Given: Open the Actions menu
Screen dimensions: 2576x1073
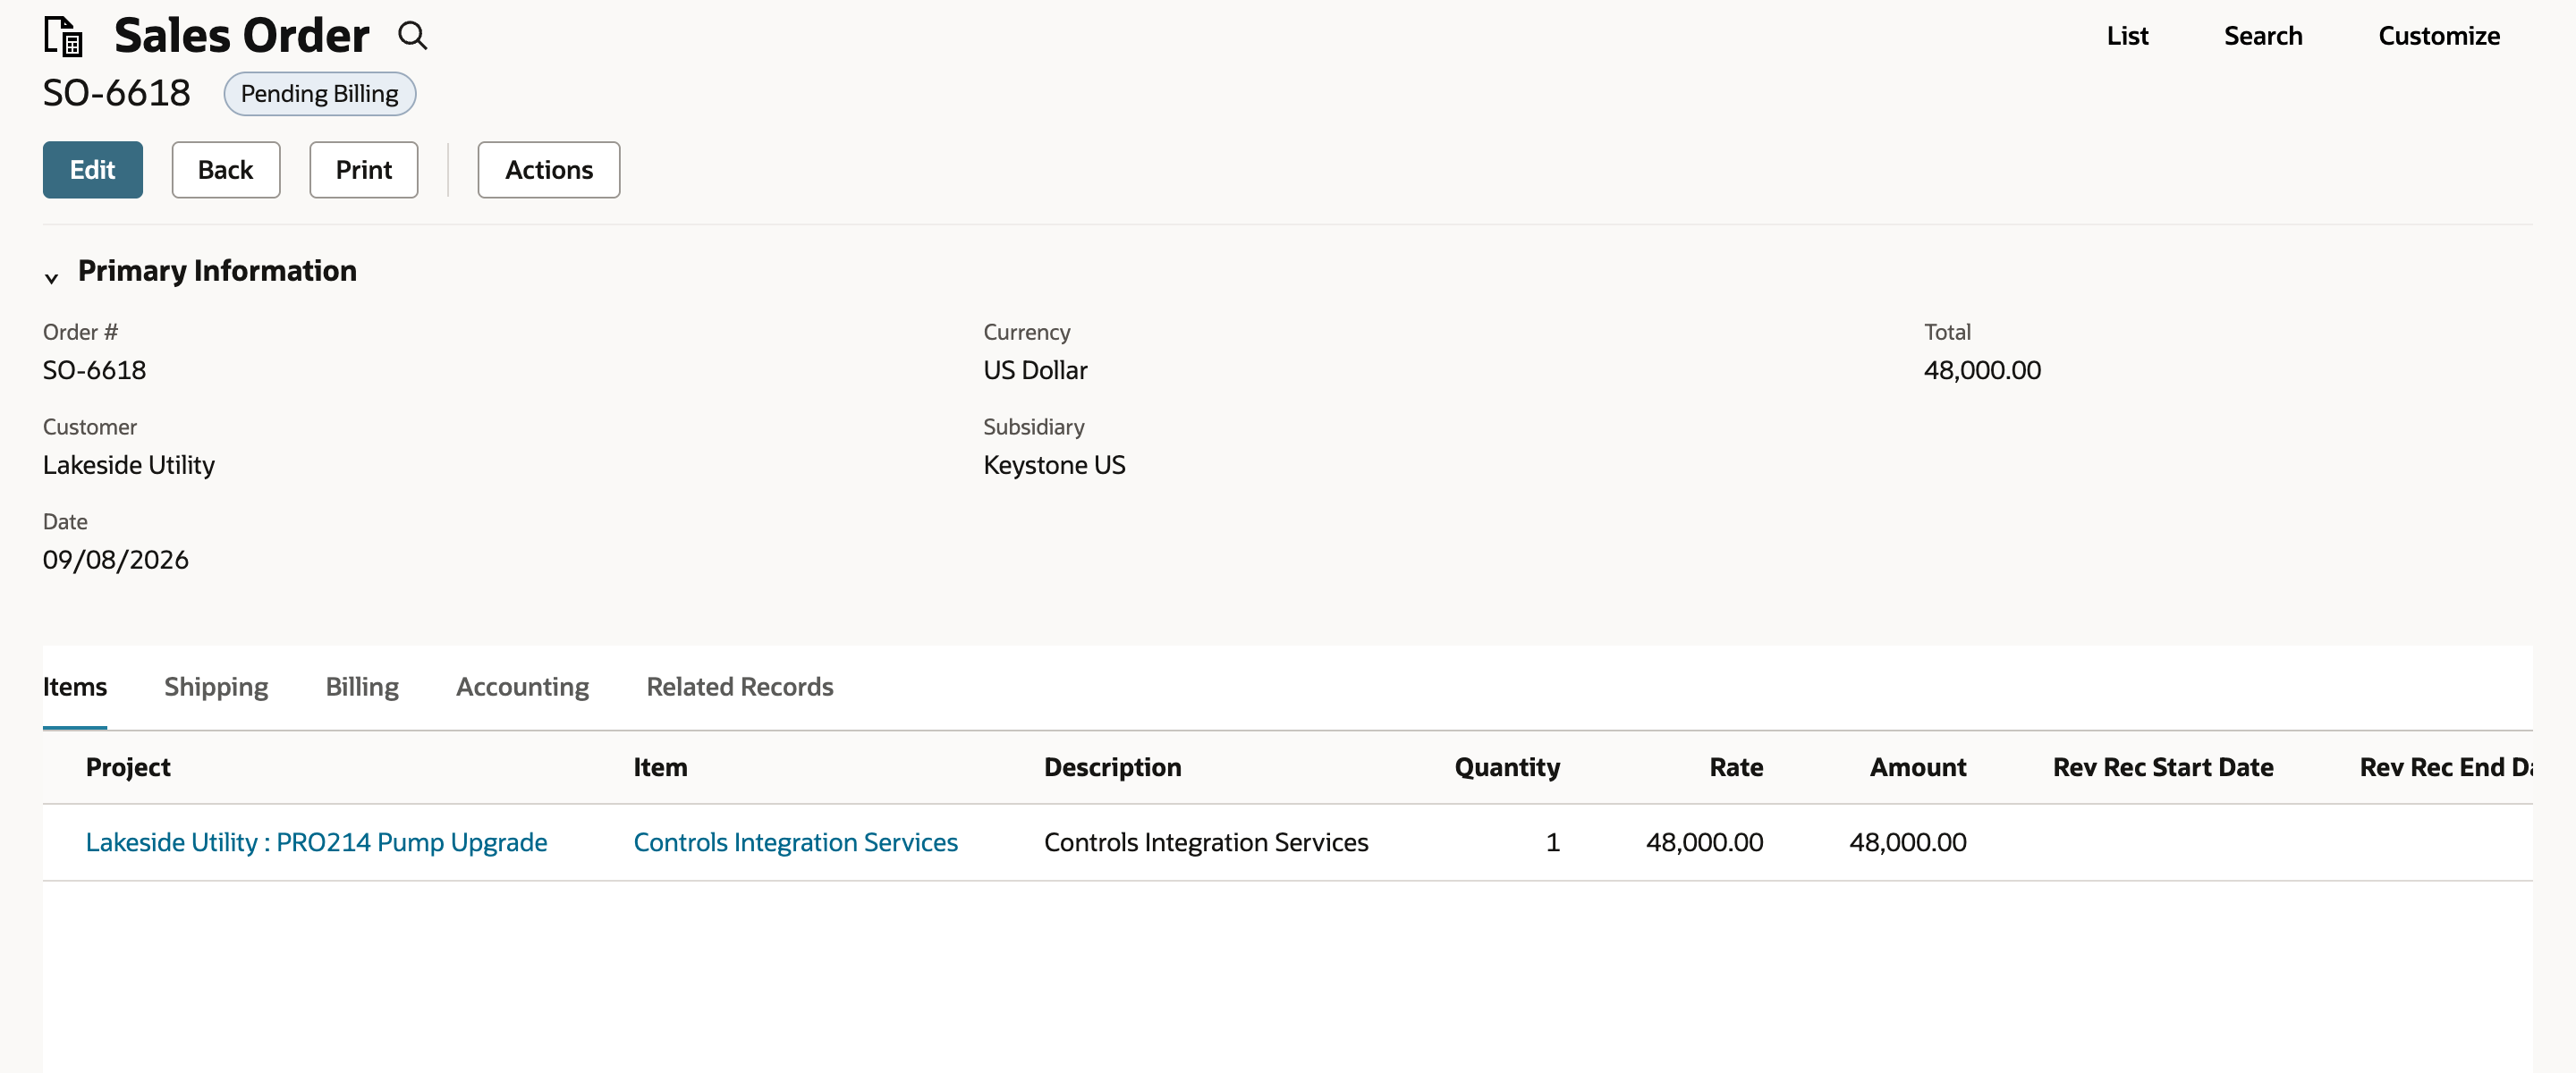Looking at the screenshot, I should point(549,170).
